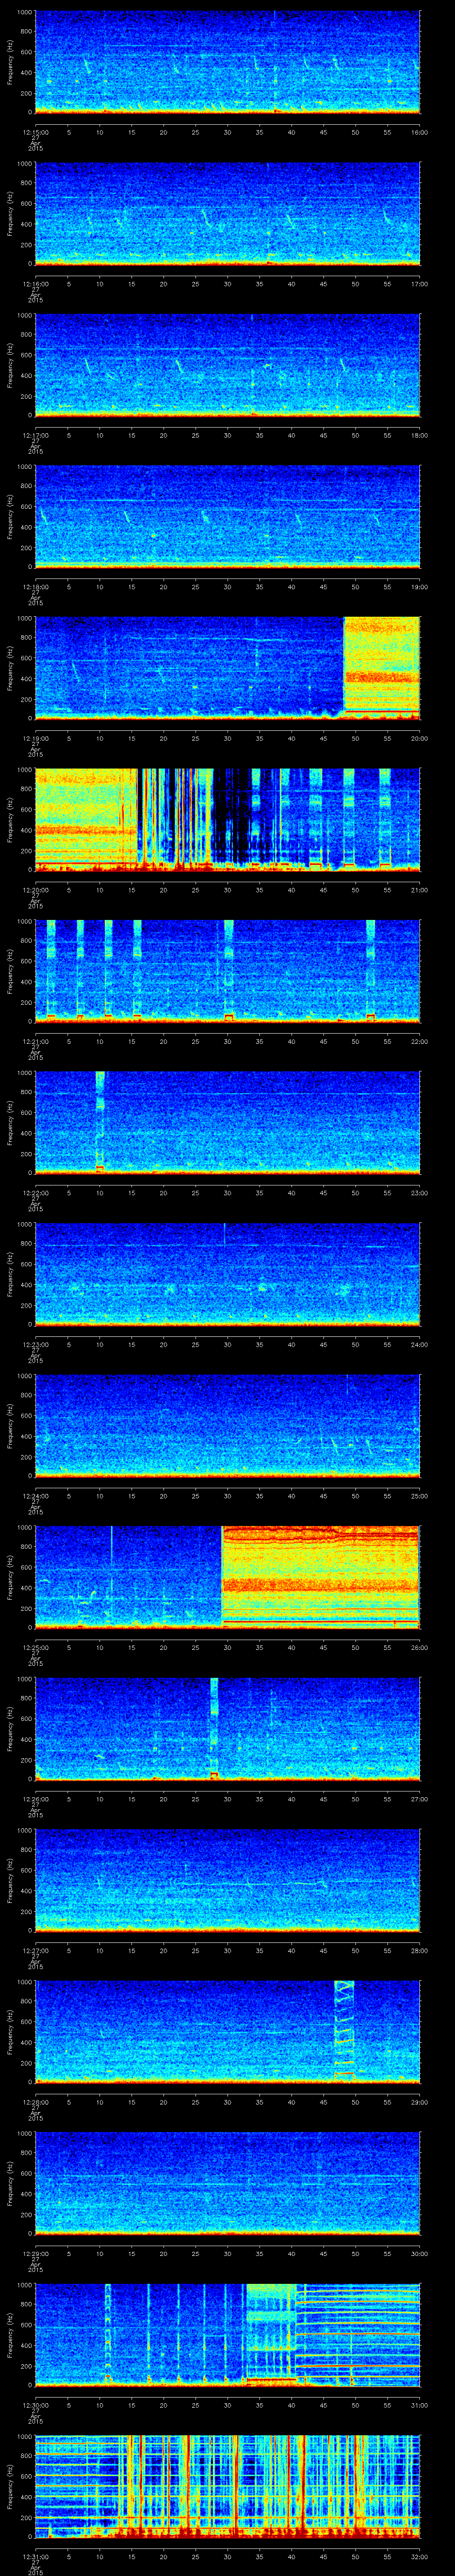The image size is (455, 2576).
Task: Click the 12:20:00 start time label
Action: pyautogui.click(x=35, y=890)
